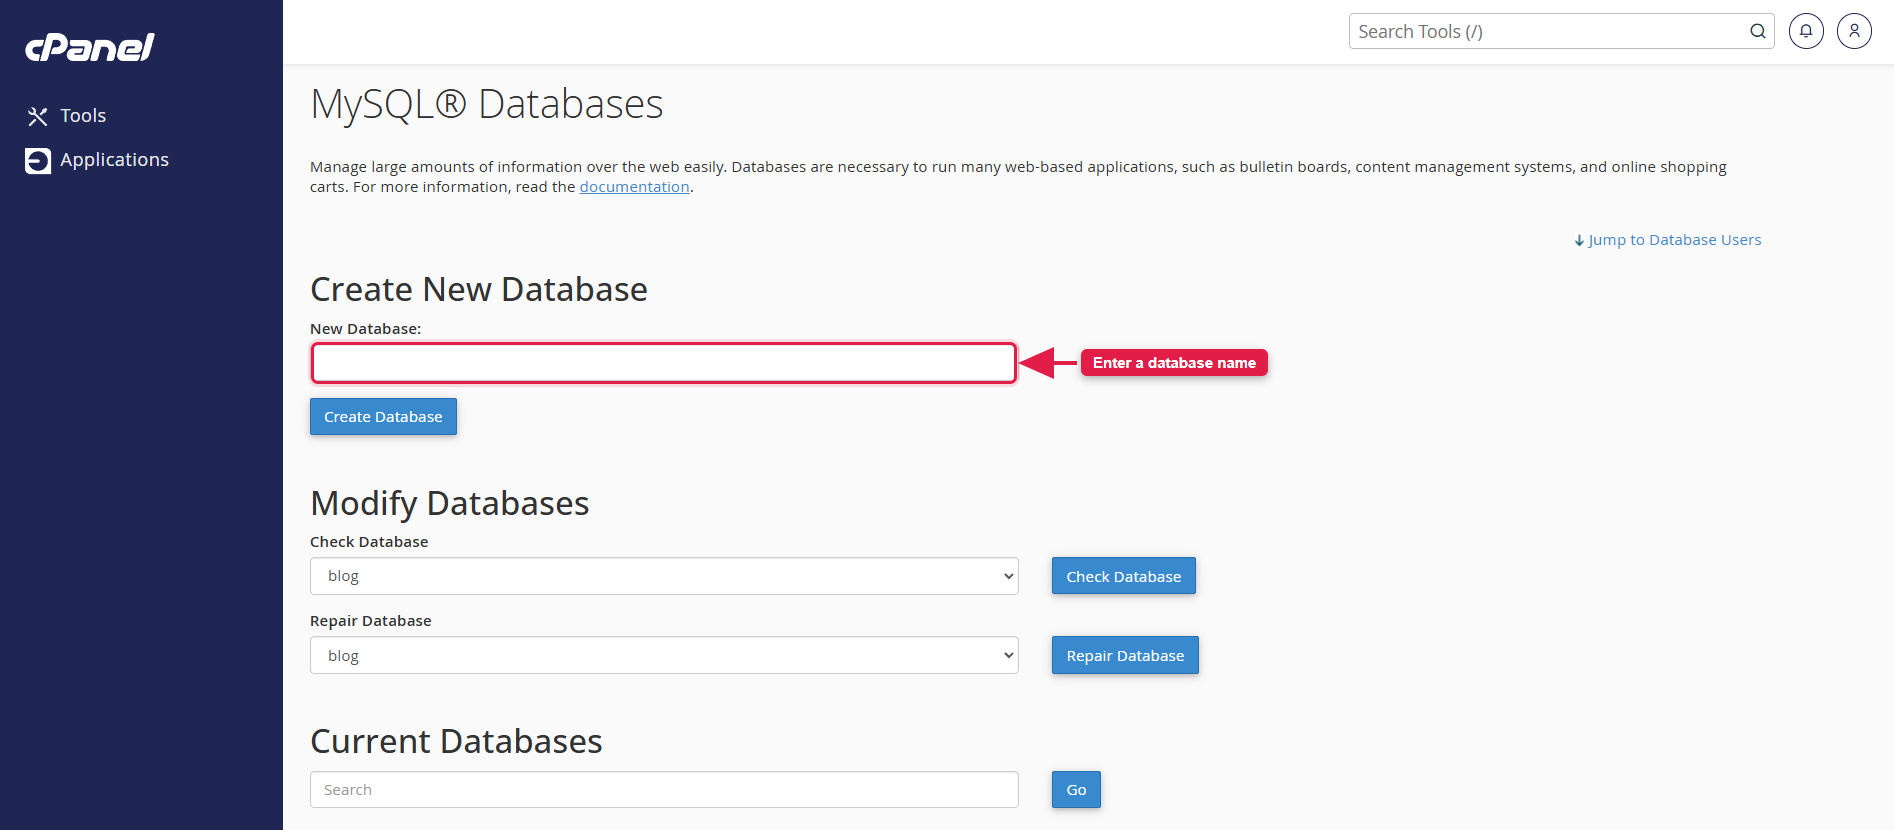Click the Current Databases heading

point(456,741)
